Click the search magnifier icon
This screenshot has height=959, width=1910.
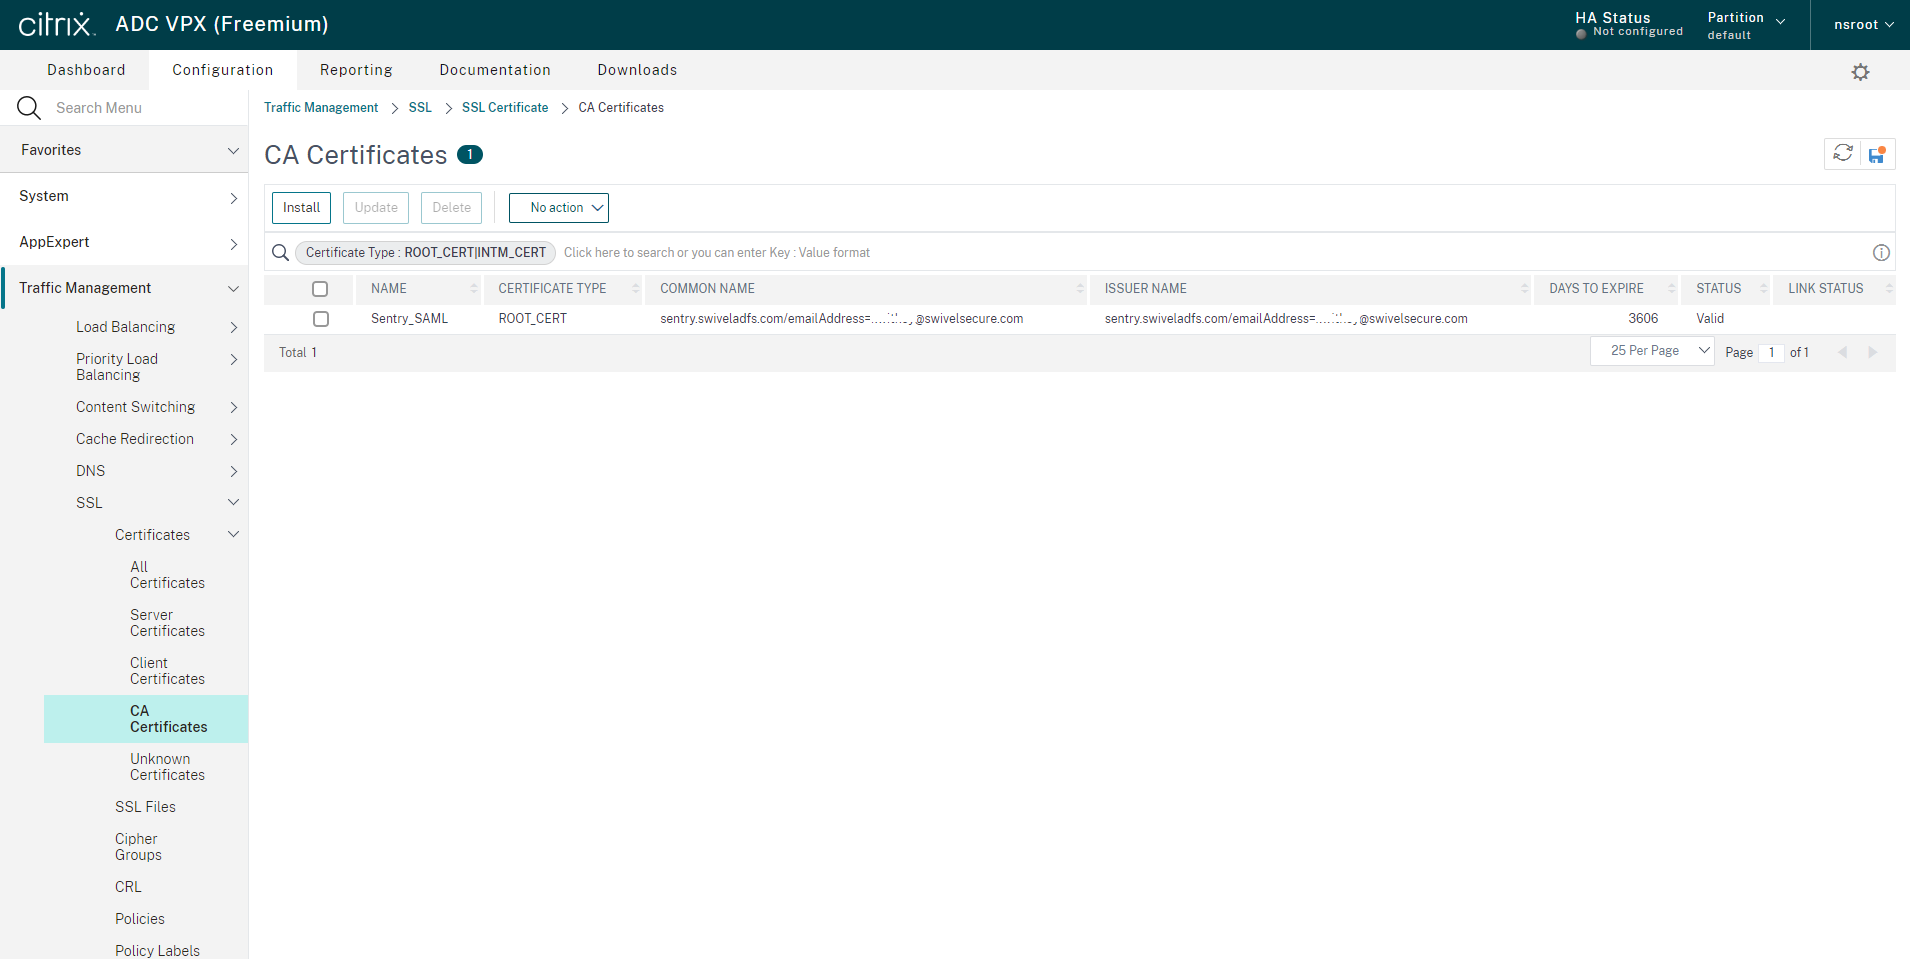pos(279,252)
